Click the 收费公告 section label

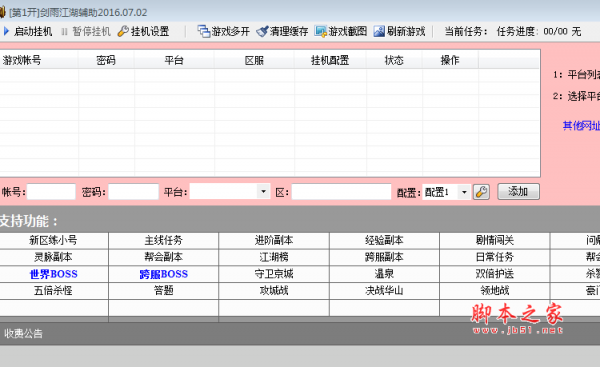tap(23, 334)
